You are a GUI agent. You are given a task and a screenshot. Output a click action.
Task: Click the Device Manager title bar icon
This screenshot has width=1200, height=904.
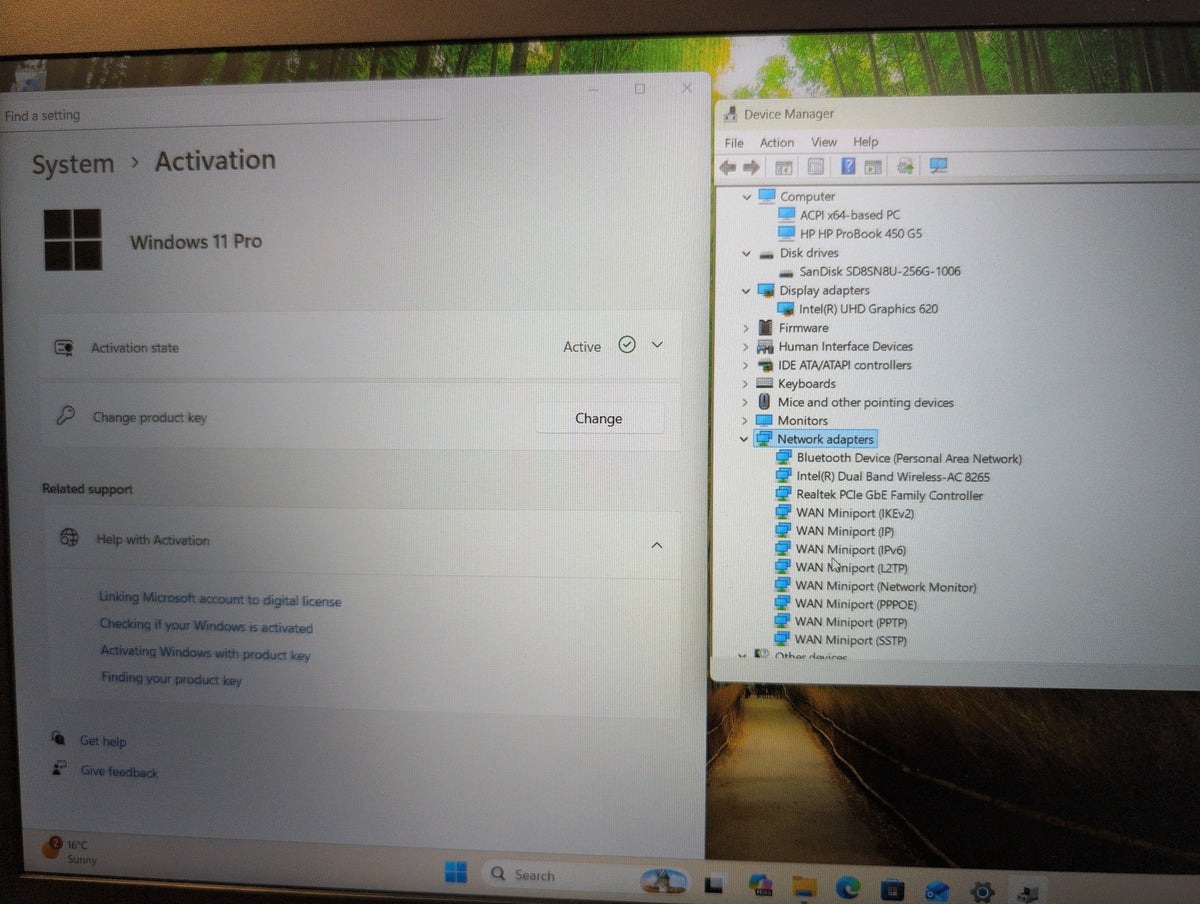point(730,113)
